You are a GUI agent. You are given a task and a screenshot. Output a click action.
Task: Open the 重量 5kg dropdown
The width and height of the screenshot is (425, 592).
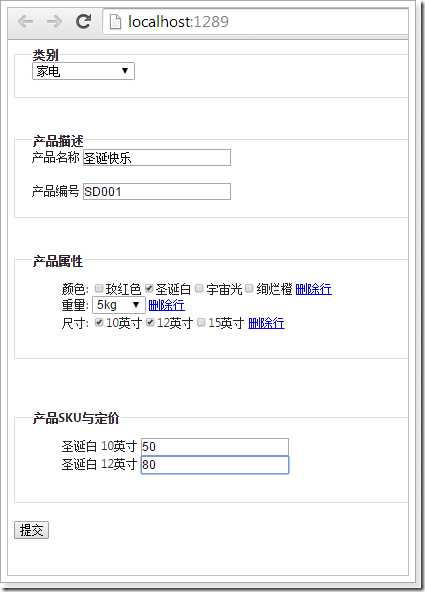click(x=119, y=305)
